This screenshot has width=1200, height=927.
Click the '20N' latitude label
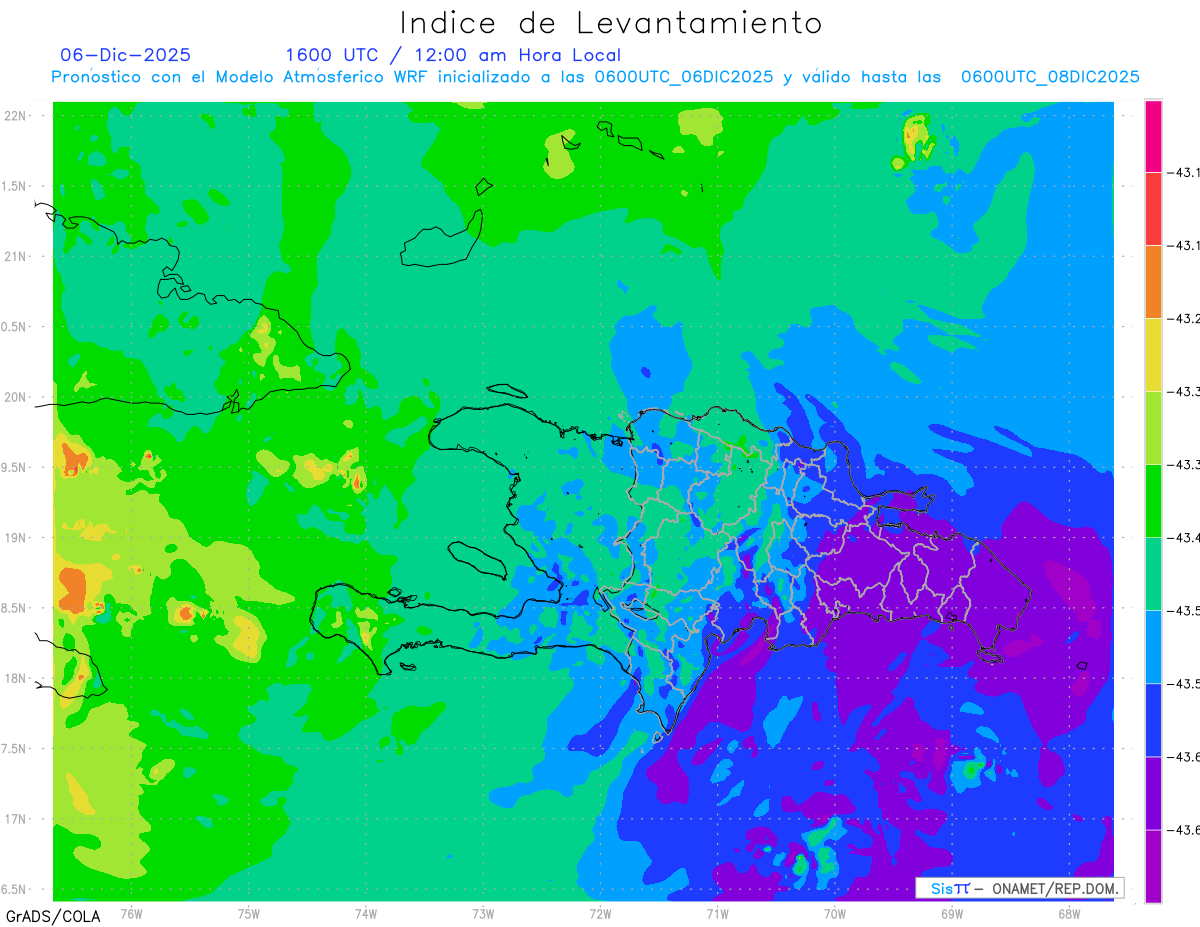pos(14,397)
